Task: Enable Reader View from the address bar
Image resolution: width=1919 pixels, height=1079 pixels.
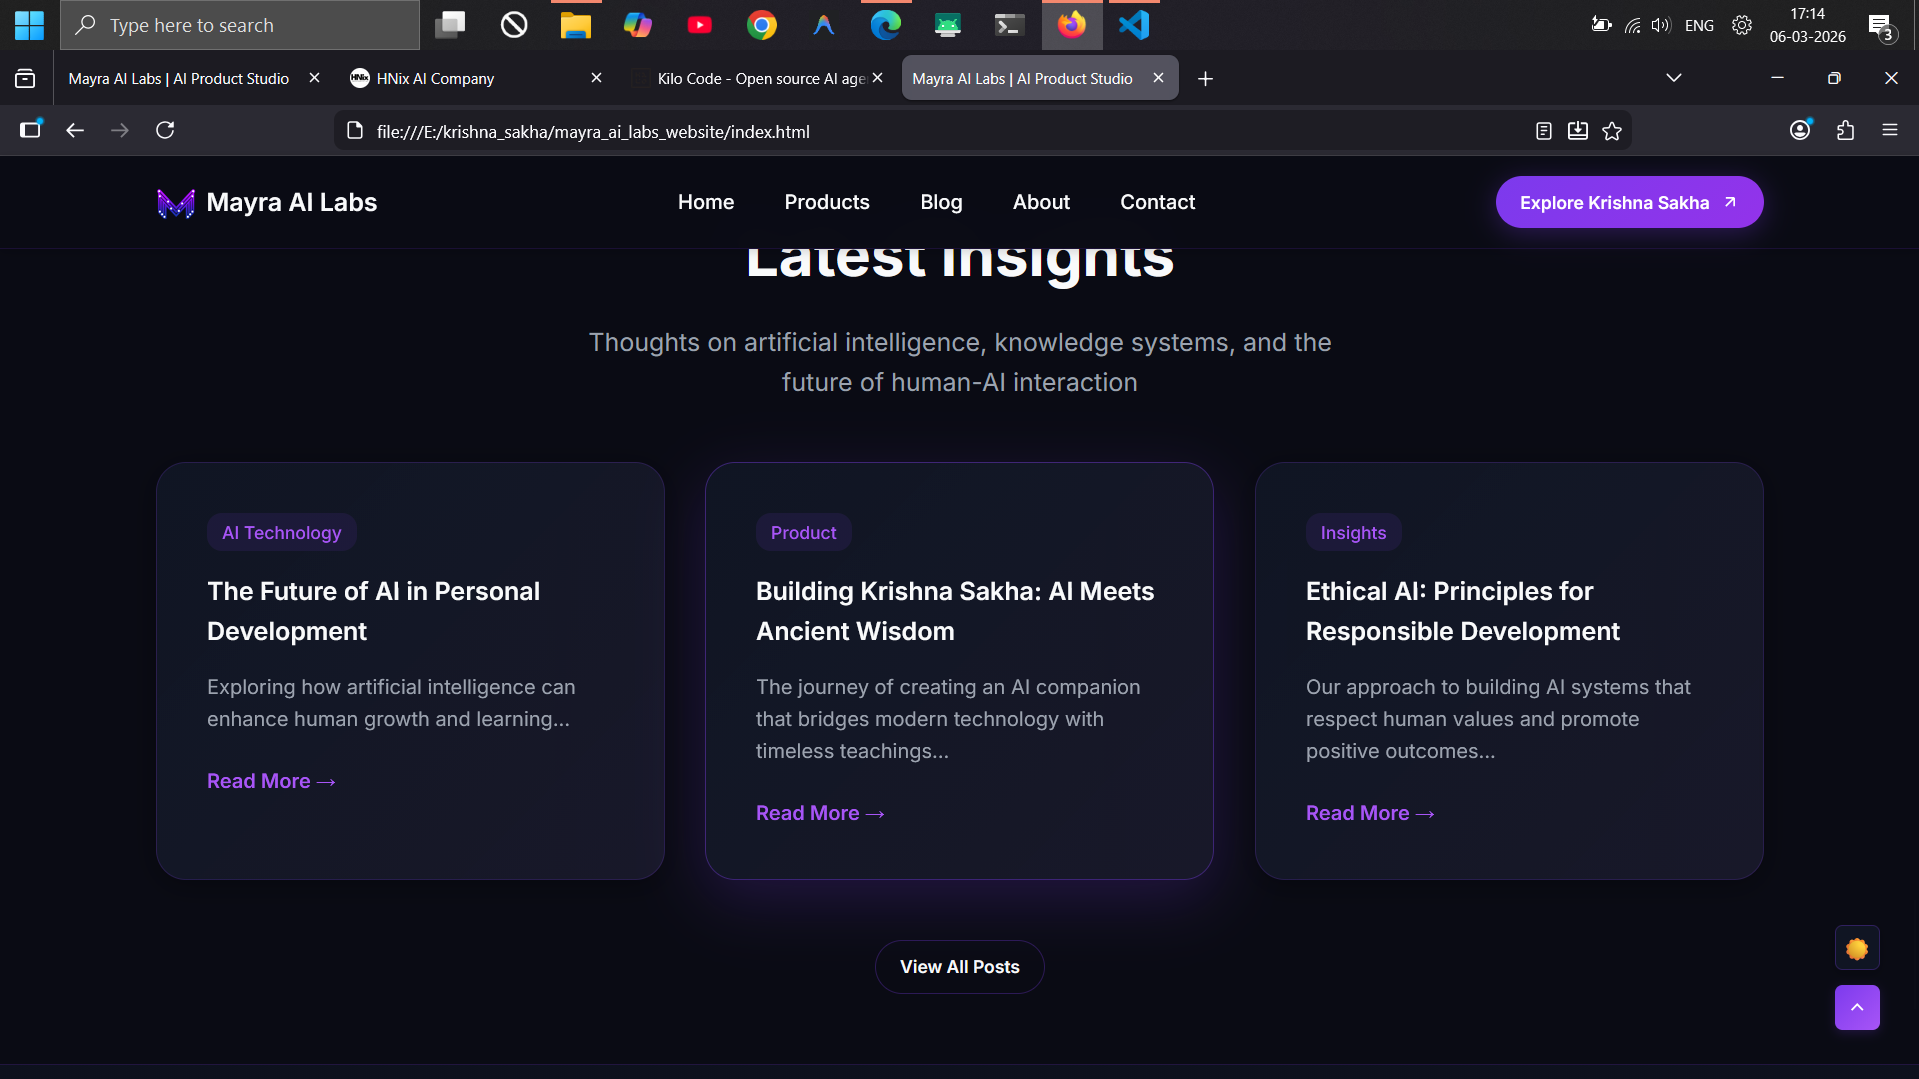Action: pyautogui.click(x=1543, y=130)
